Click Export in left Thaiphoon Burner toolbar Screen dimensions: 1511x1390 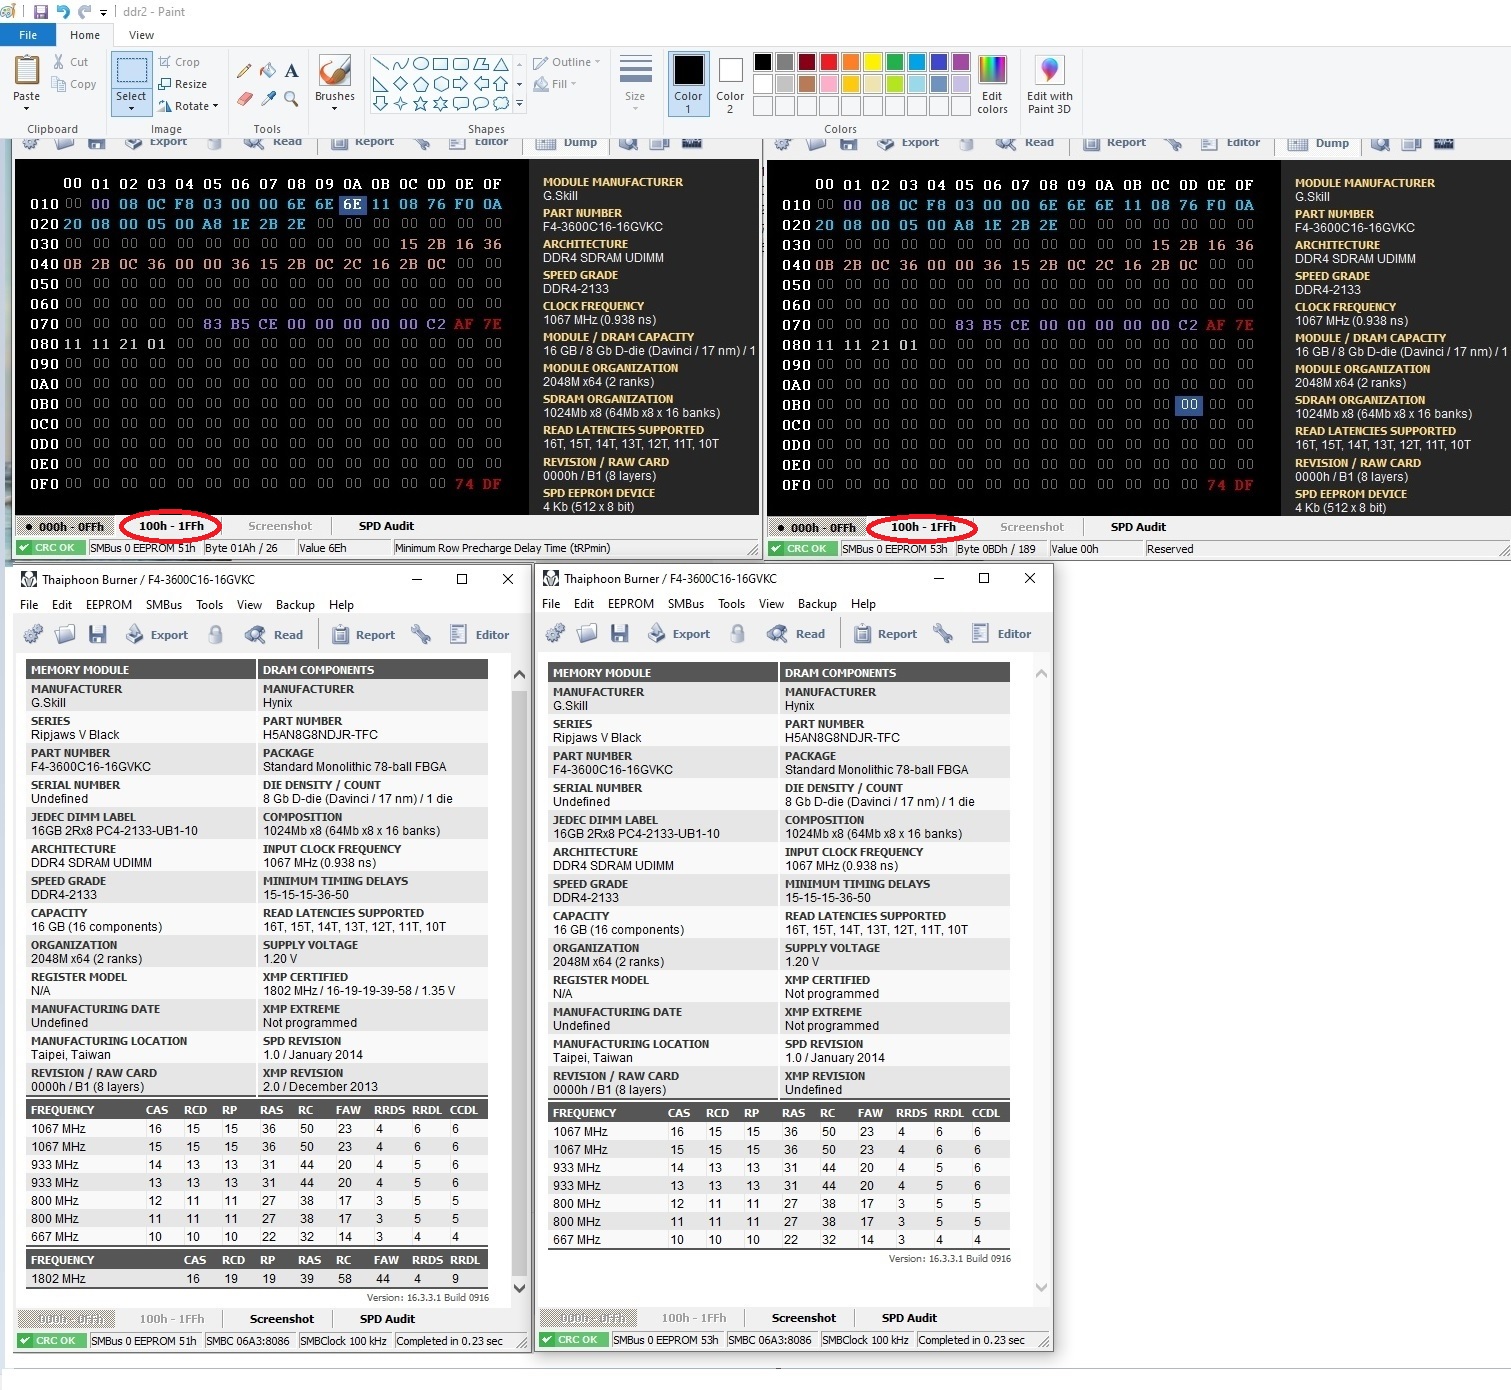[x=157, y=634]
